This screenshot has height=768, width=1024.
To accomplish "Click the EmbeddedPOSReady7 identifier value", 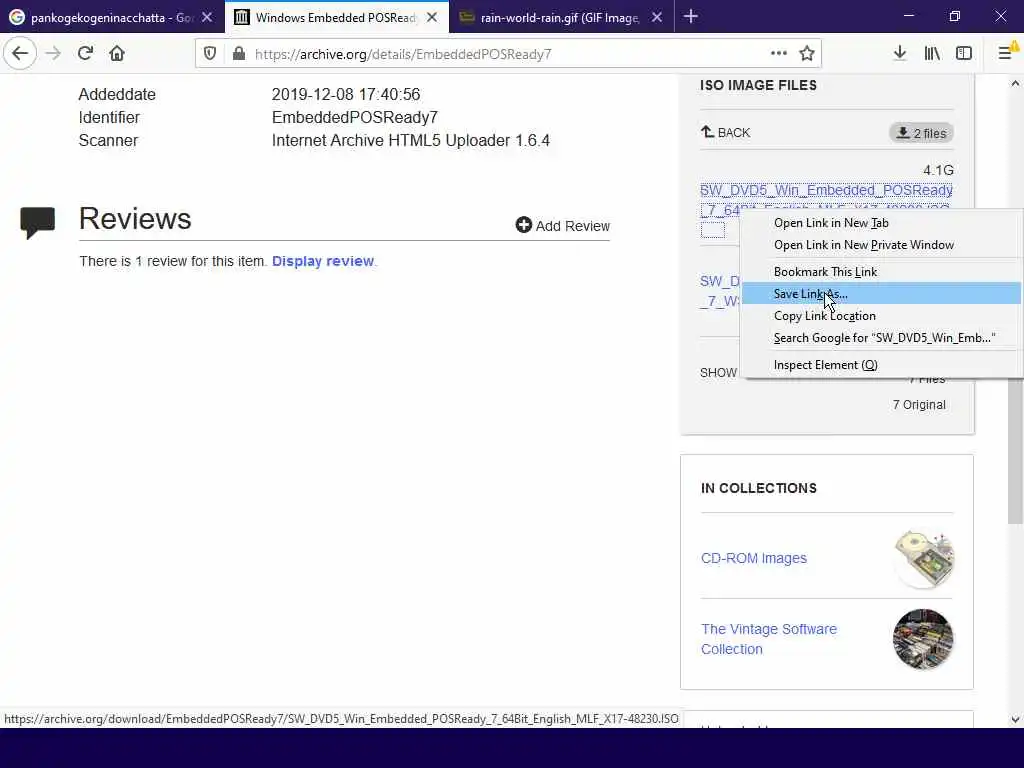I will (x=355, y=118).
